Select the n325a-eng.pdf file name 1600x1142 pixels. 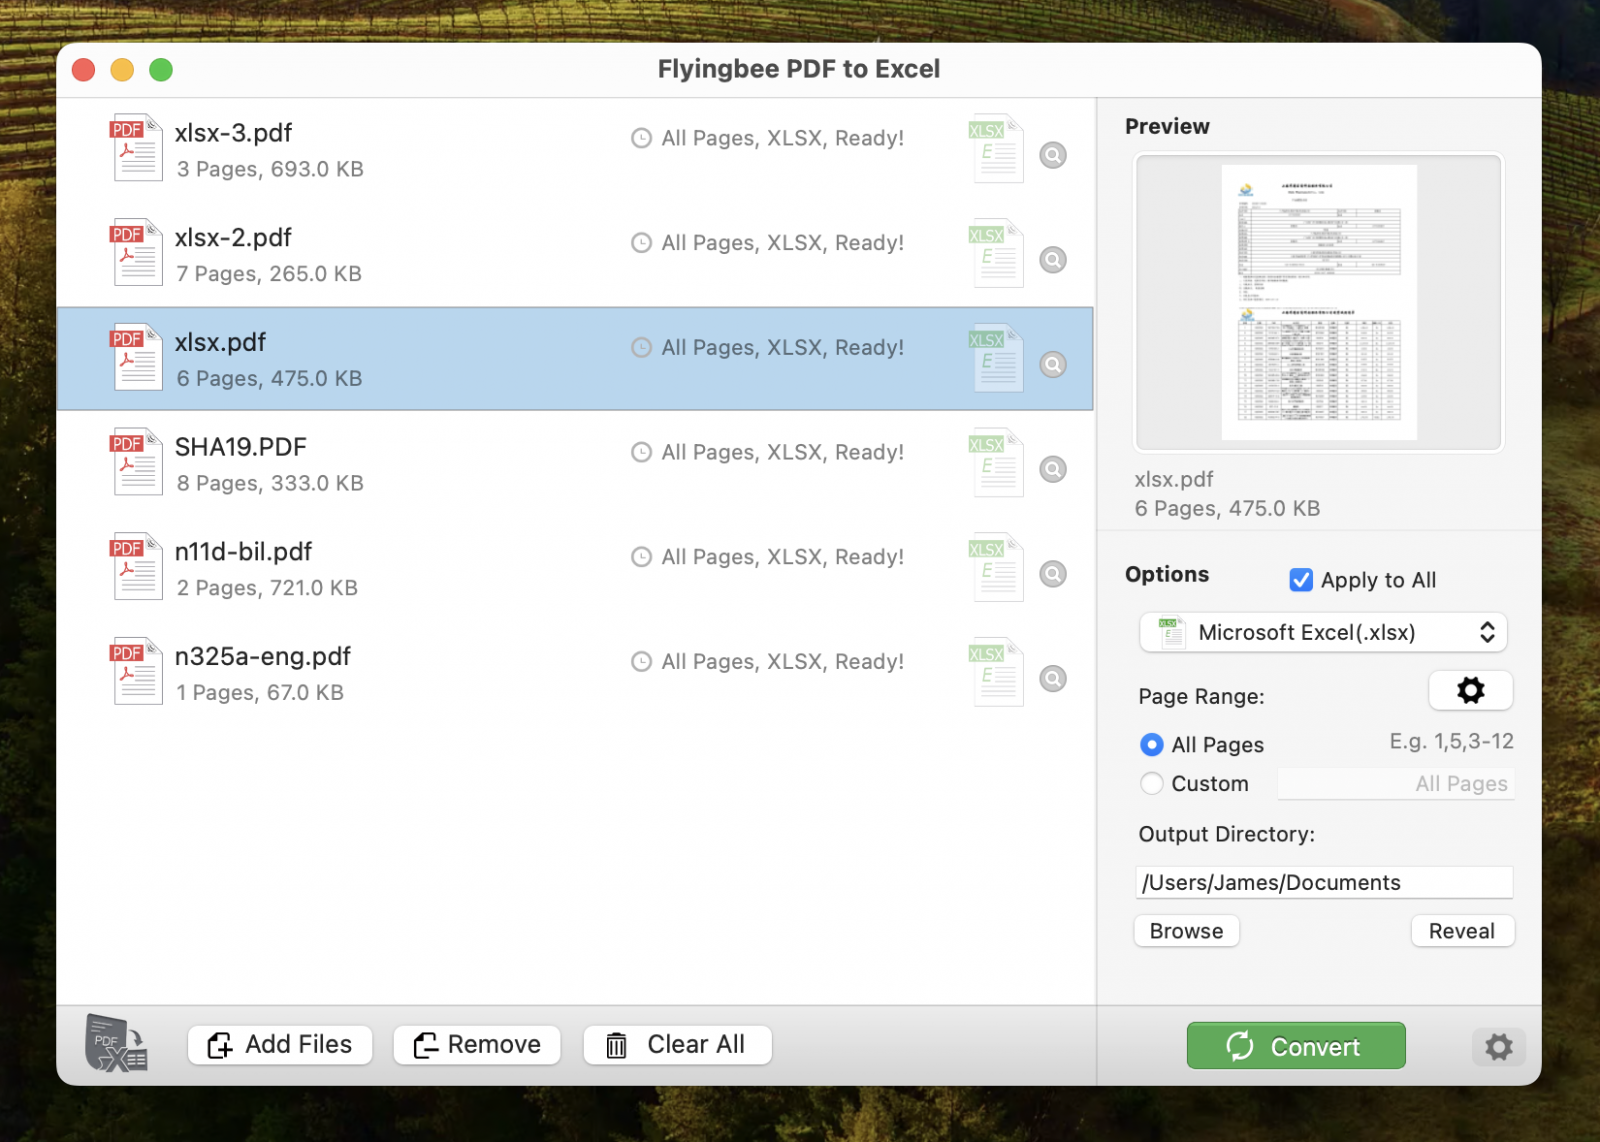coord(263,657)
